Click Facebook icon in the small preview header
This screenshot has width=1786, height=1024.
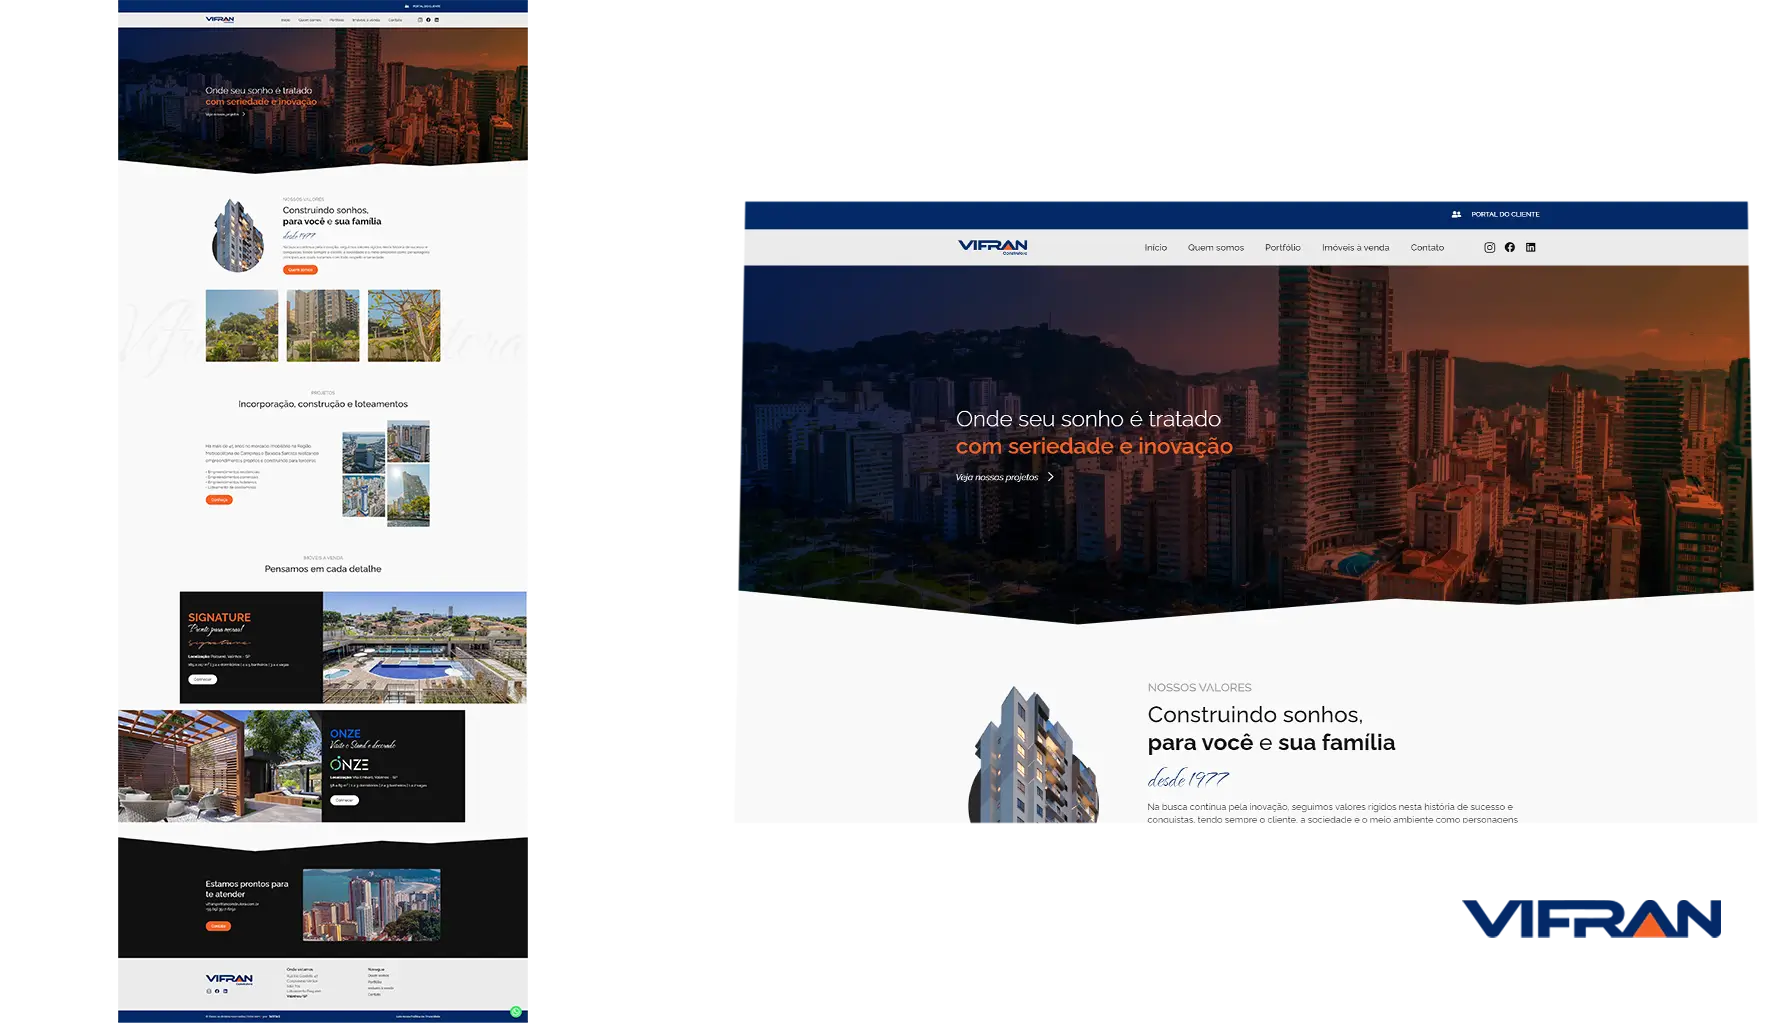(x=428, y=20)
